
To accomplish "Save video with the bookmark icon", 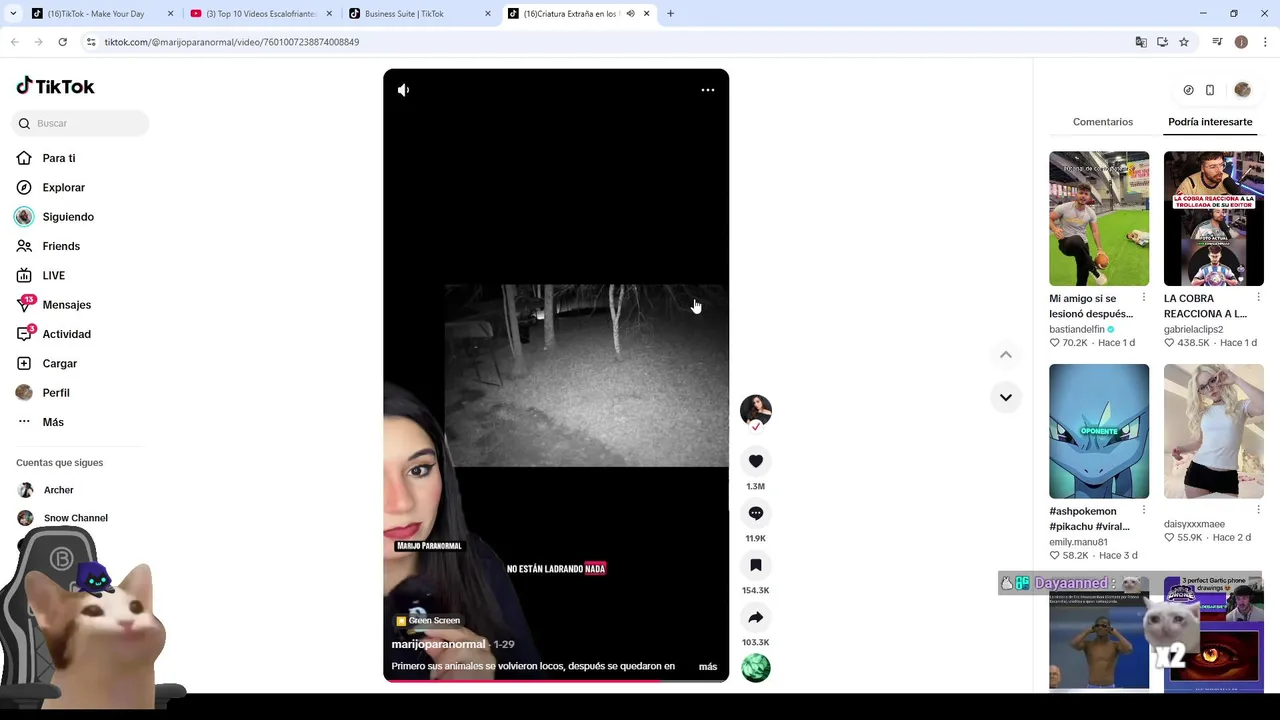I will [756, 565].
